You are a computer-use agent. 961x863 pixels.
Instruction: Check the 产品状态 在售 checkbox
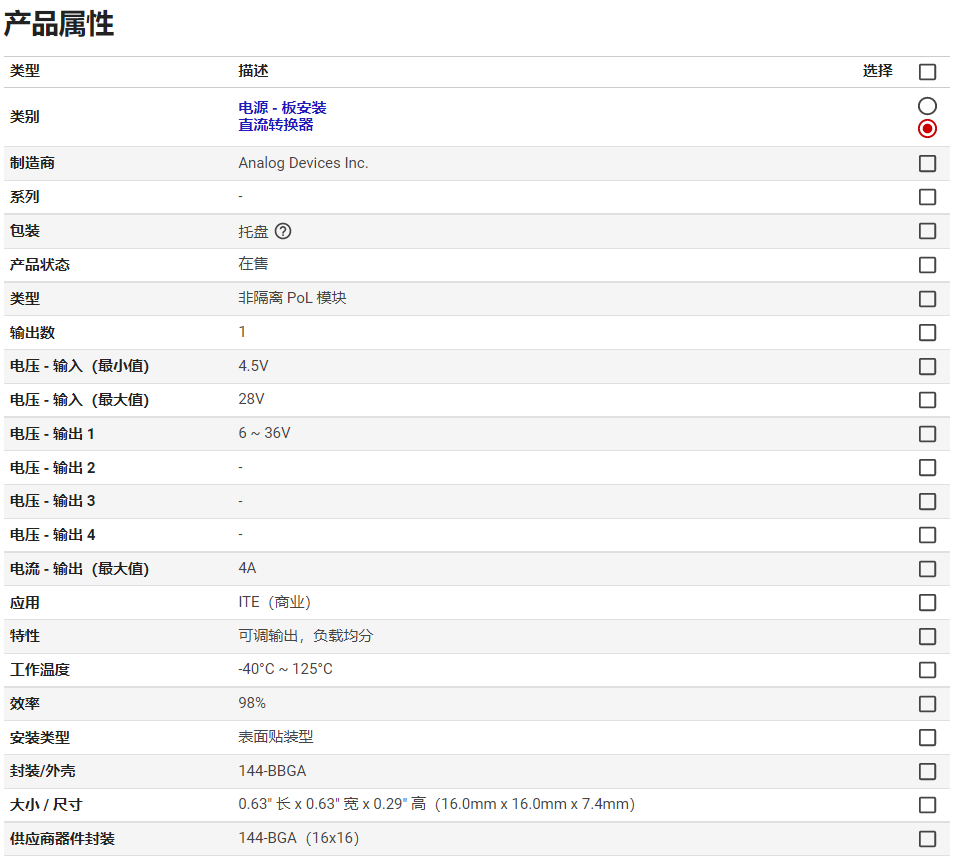tap(927, 265)
